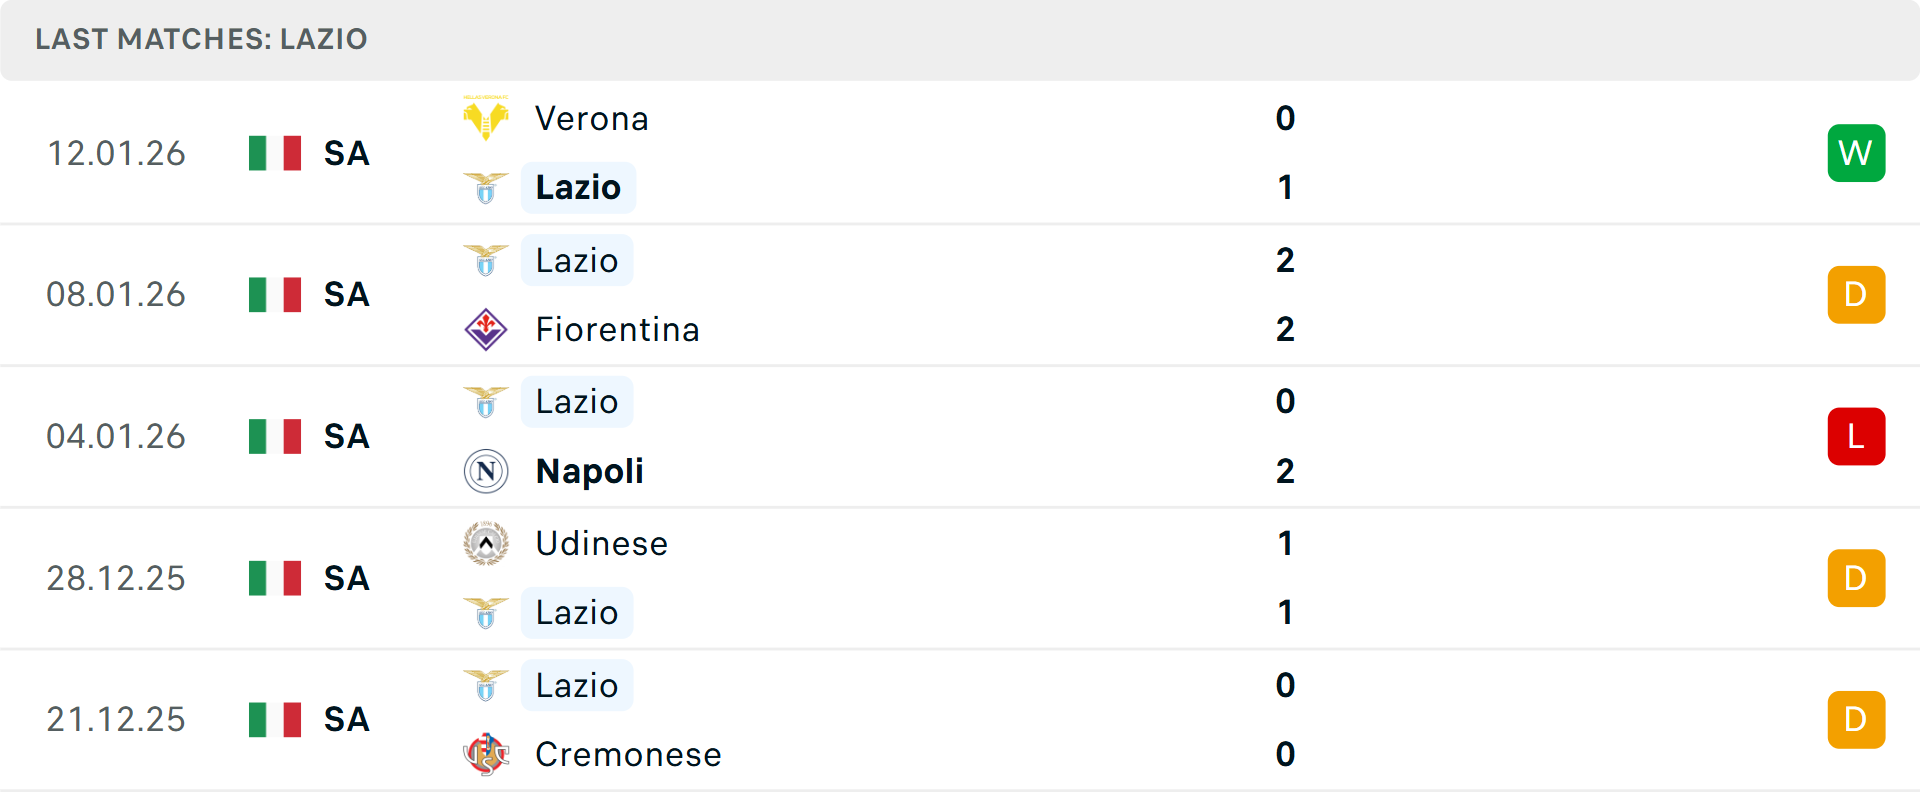Click the 28.12.25 match date
Viewport: 1920px width, 792px height.
point(116,578)
